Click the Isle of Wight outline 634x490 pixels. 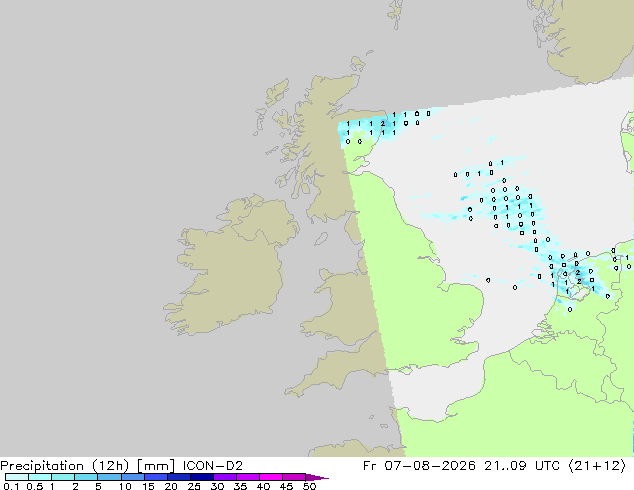406,370
